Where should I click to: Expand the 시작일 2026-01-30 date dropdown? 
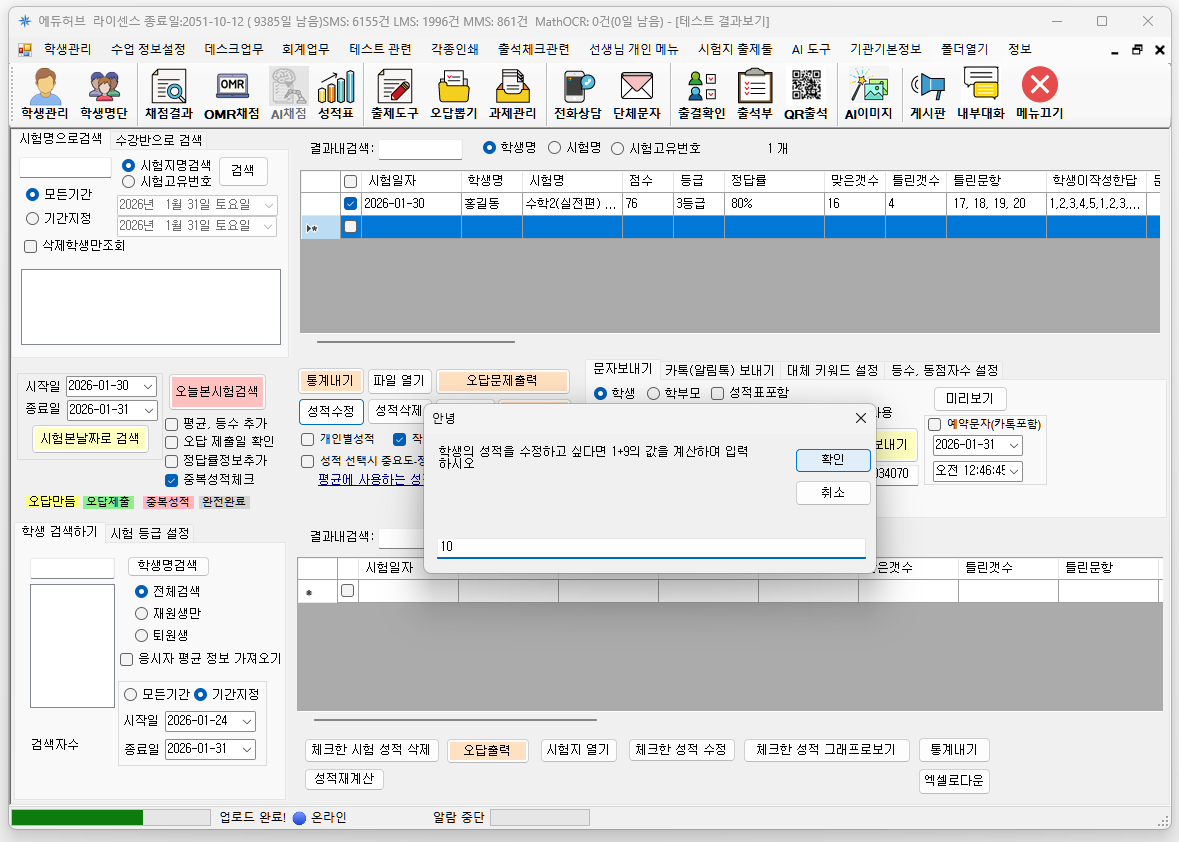point(149,387)
